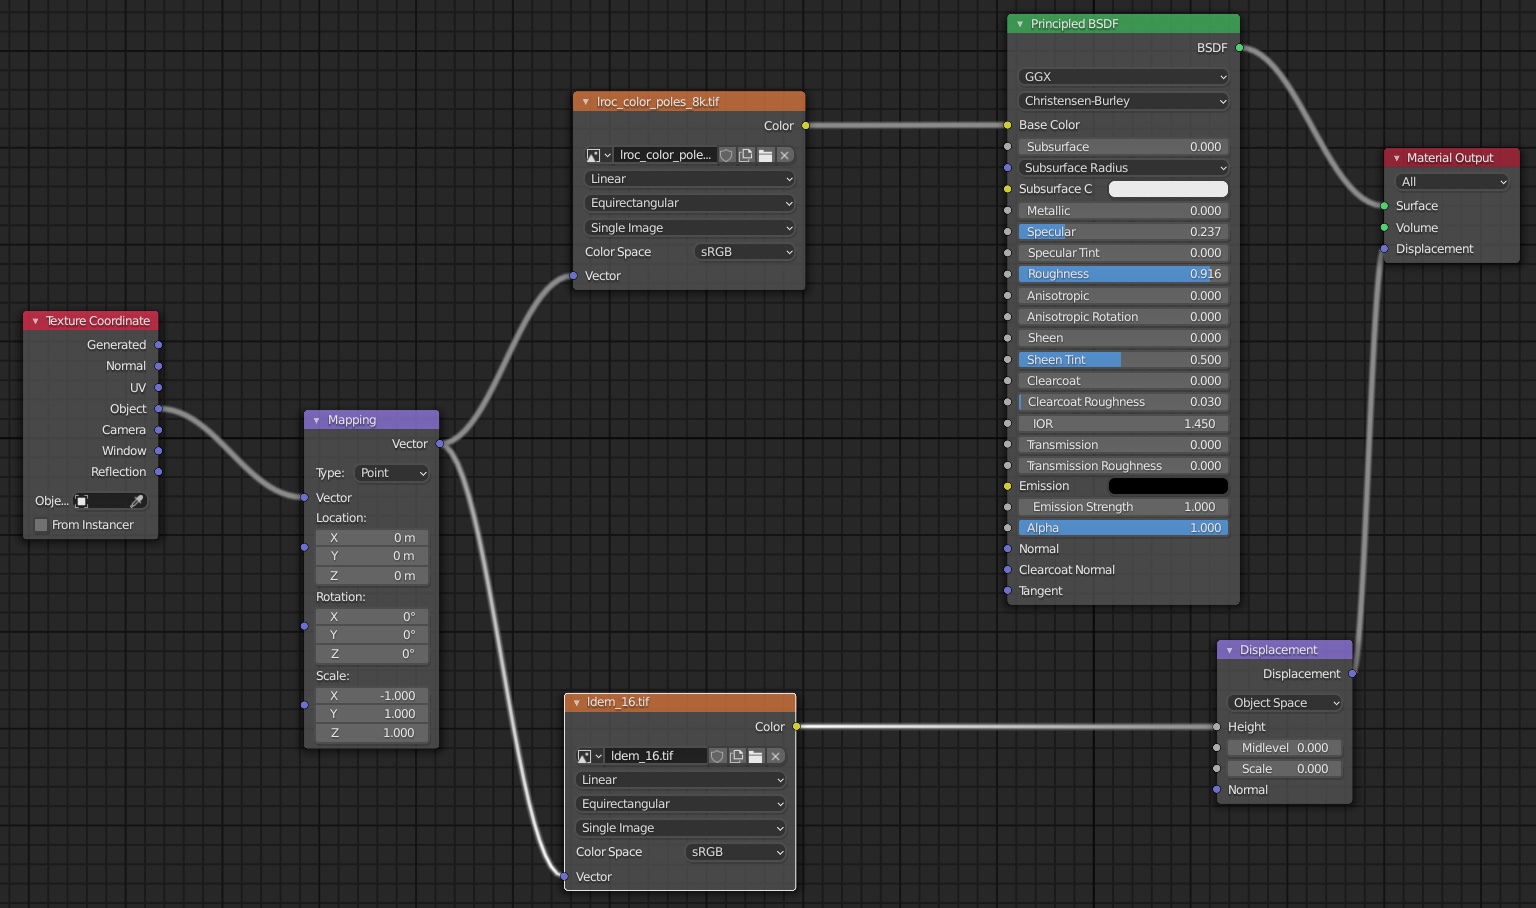Viewport: 1536px width, 908px height.
Task: Open Linear interpolation dropdown in lroc_color_poles node
Action: point(689,179)
